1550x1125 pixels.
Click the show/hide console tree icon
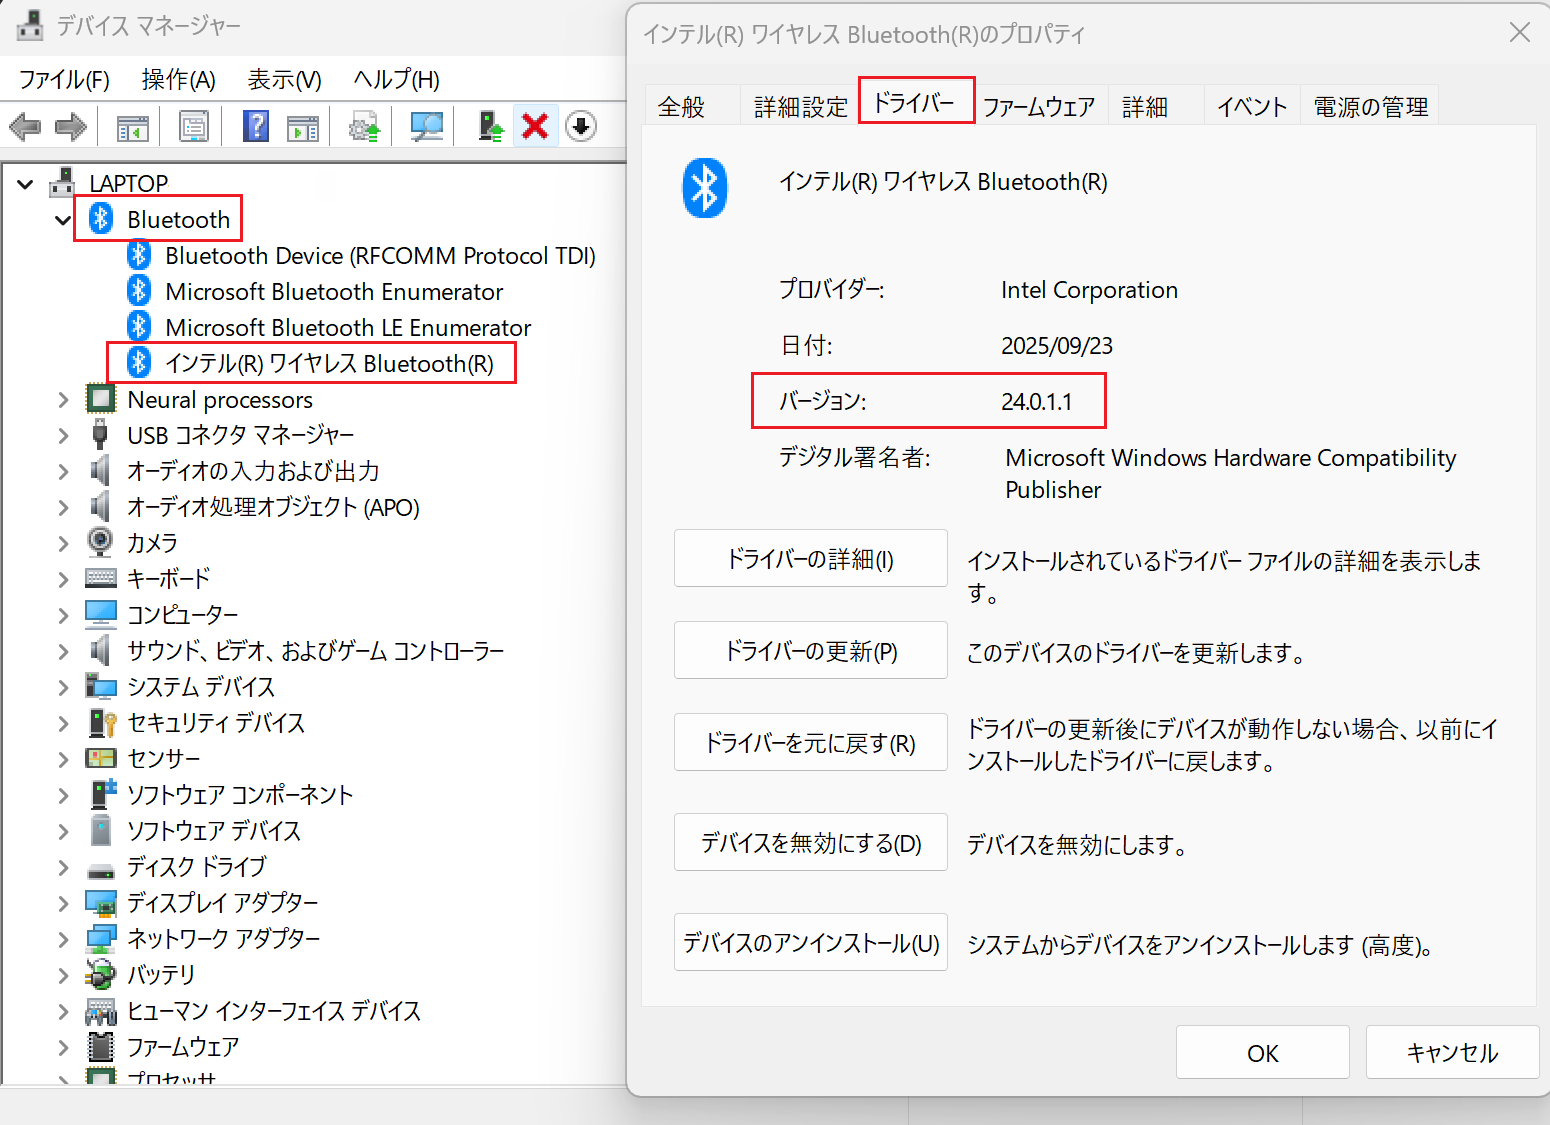[x=132, y=127]
